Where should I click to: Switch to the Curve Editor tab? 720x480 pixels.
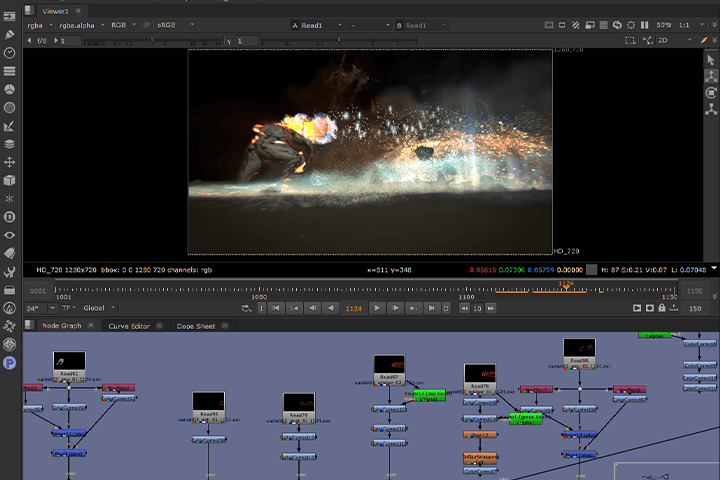coord(129,326)
